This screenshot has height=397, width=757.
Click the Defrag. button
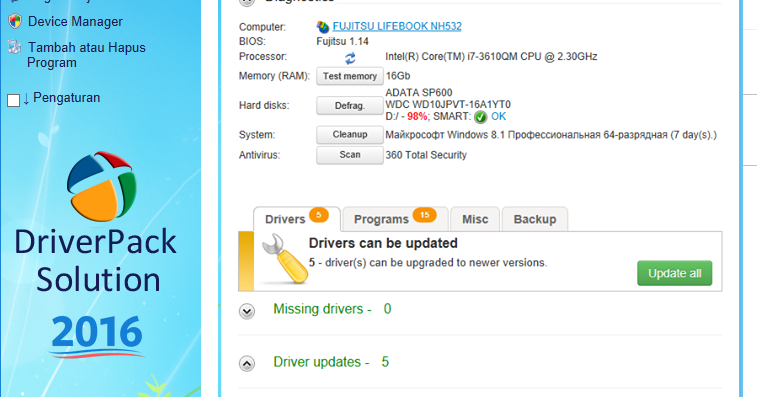point(350,106)
